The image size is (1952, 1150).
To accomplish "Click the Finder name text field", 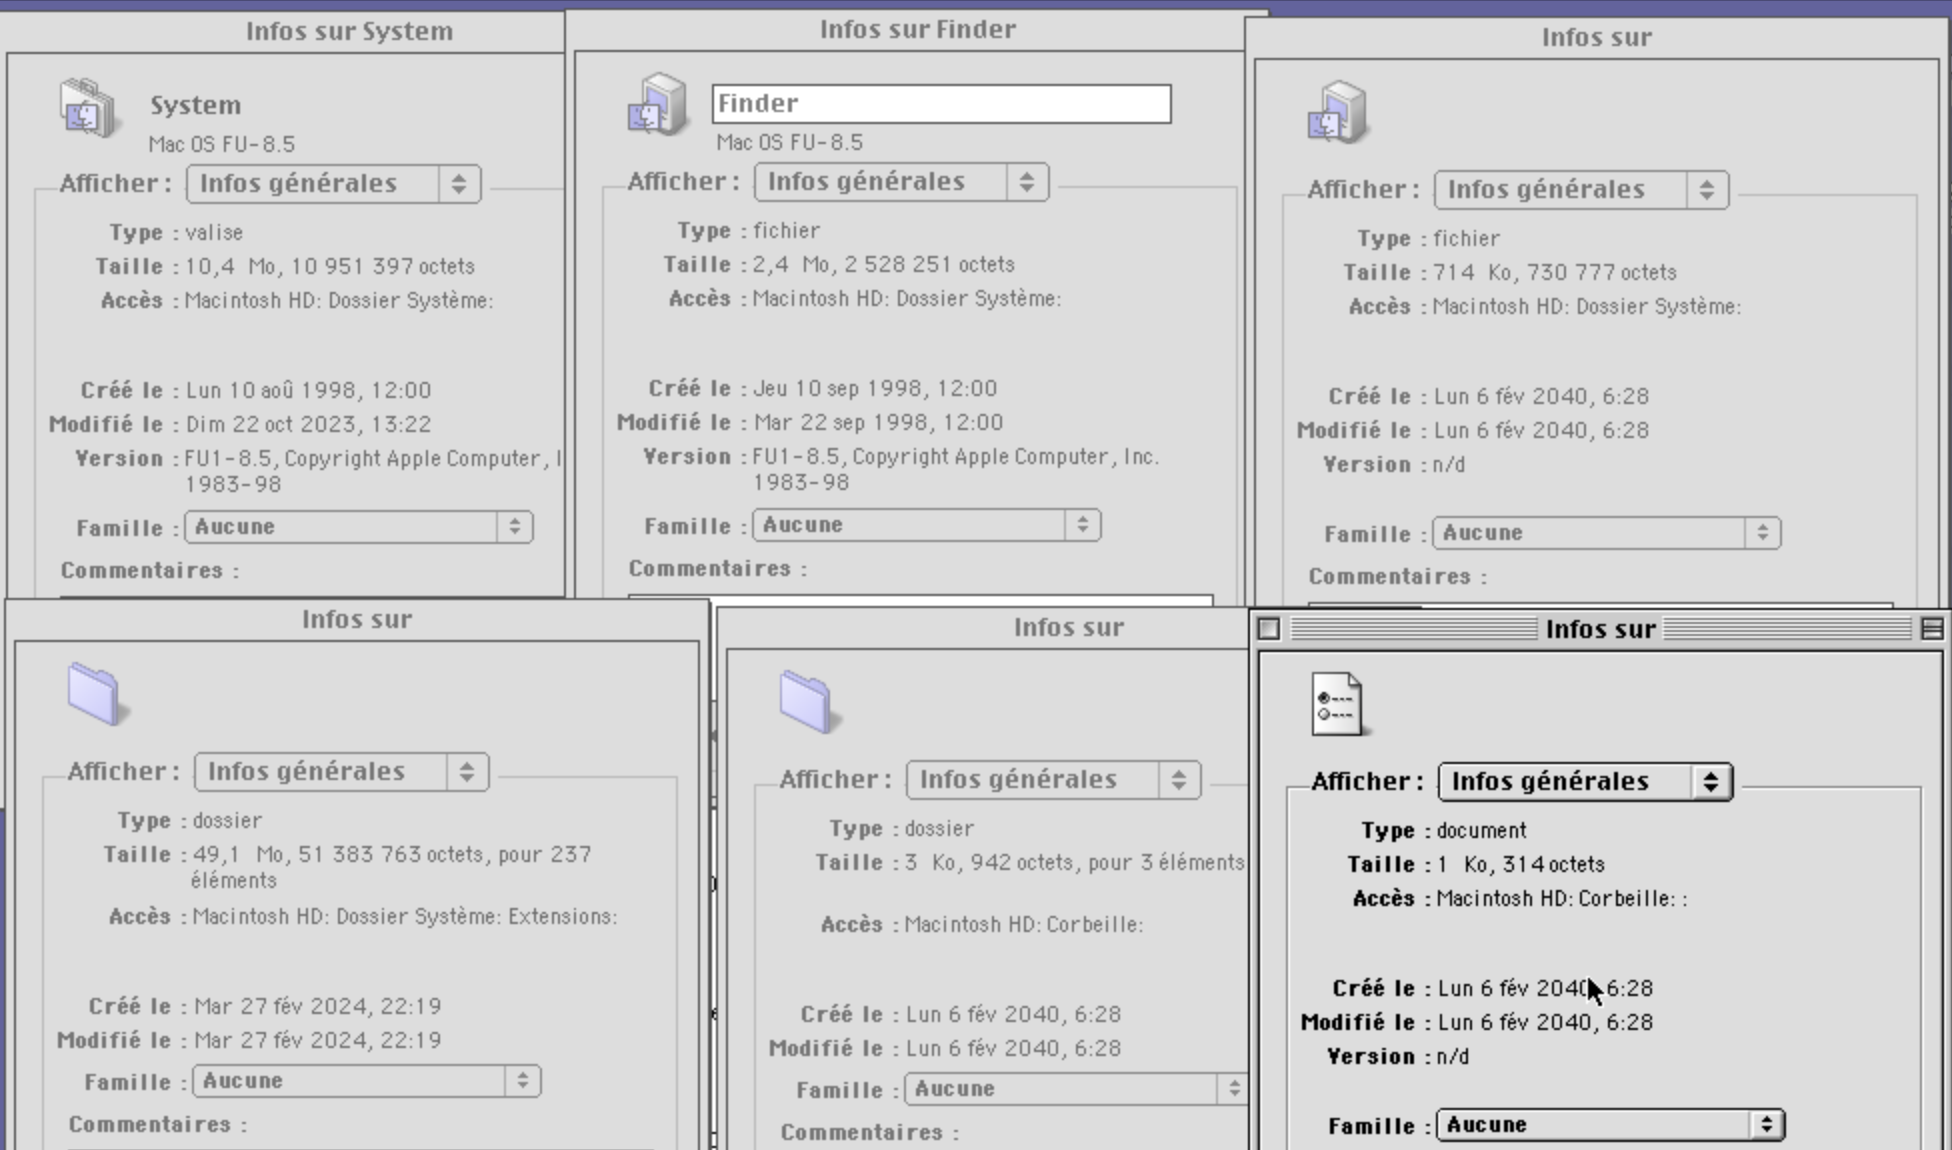I will pos(942,104).
